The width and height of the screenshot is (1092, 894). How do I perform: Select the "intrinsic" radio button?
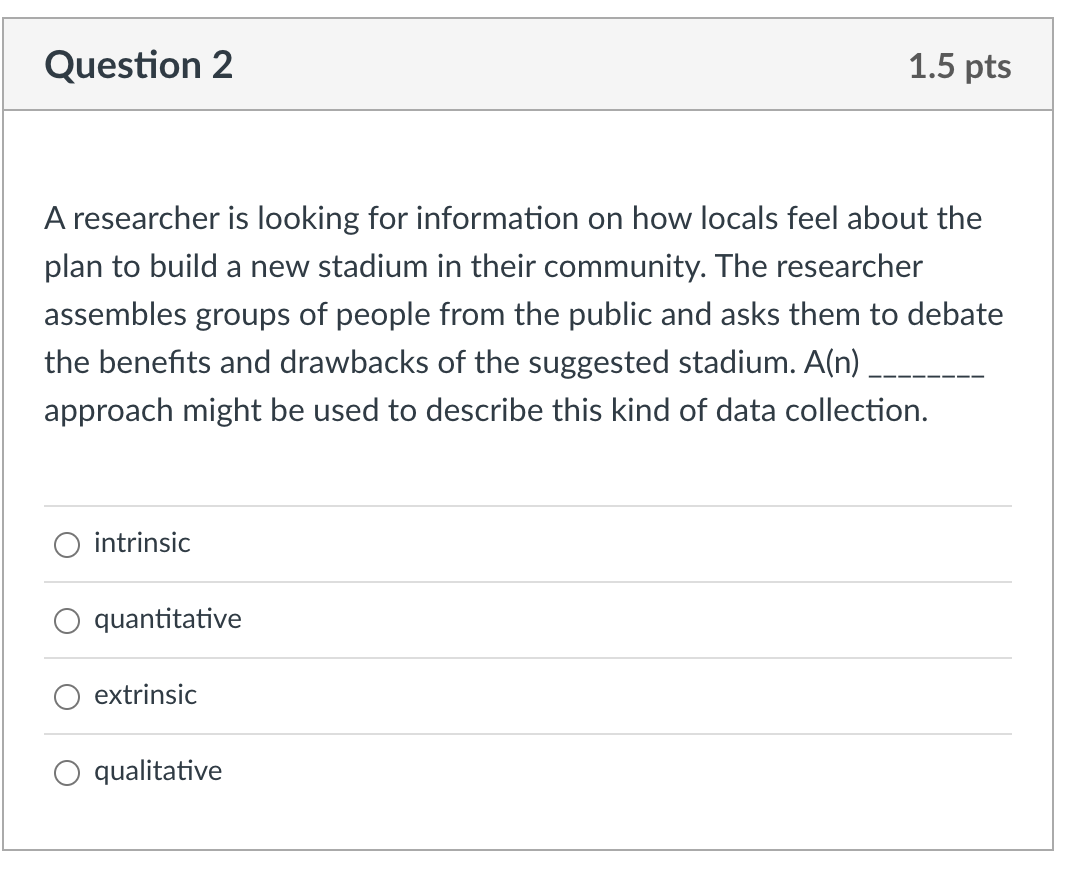(67, 544)
